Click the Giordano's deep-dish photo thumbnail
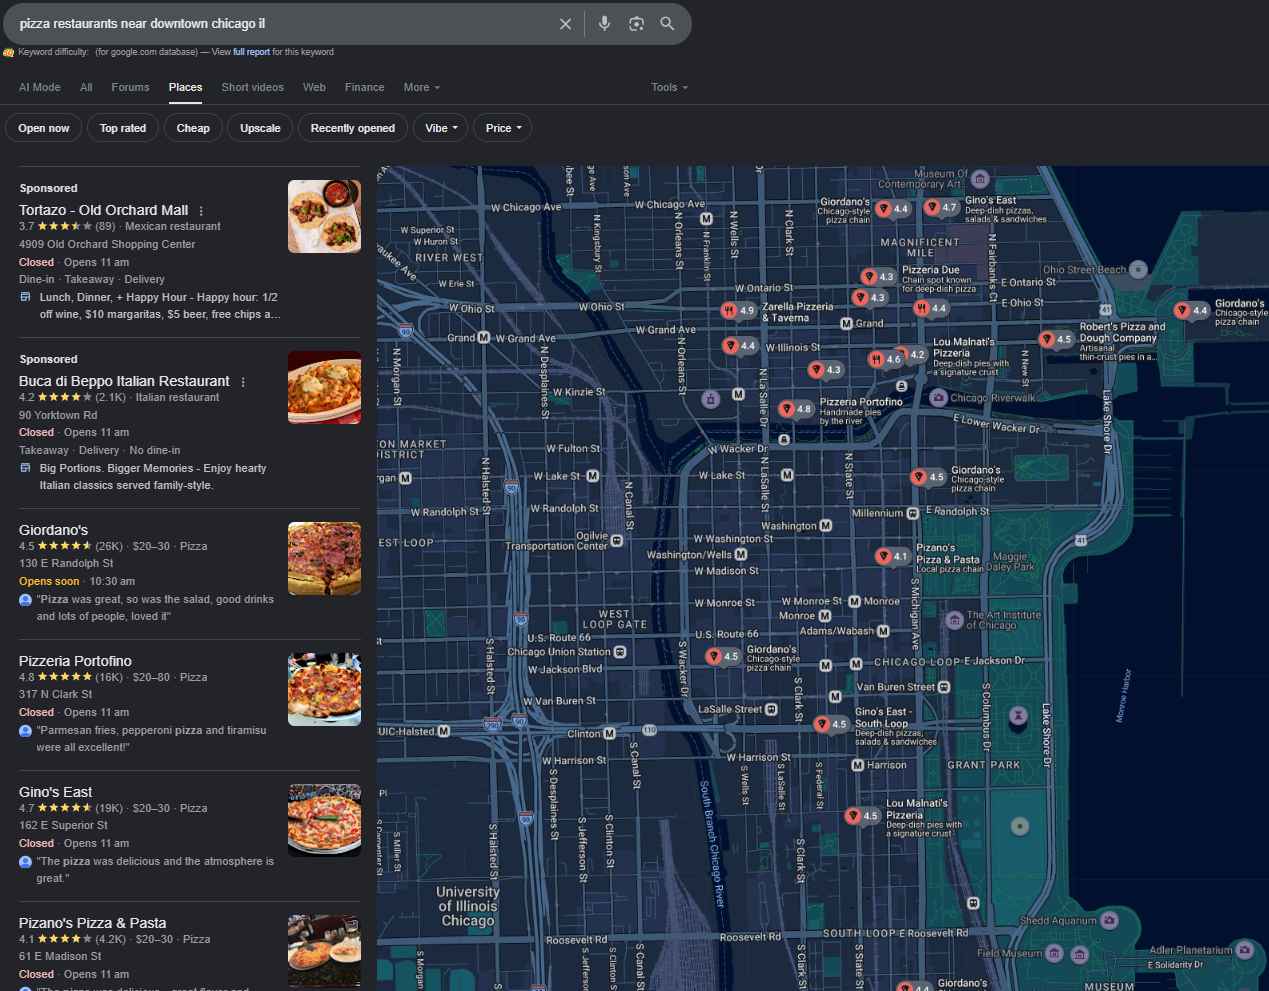1269x991 pixels. (x=324, y=558)
